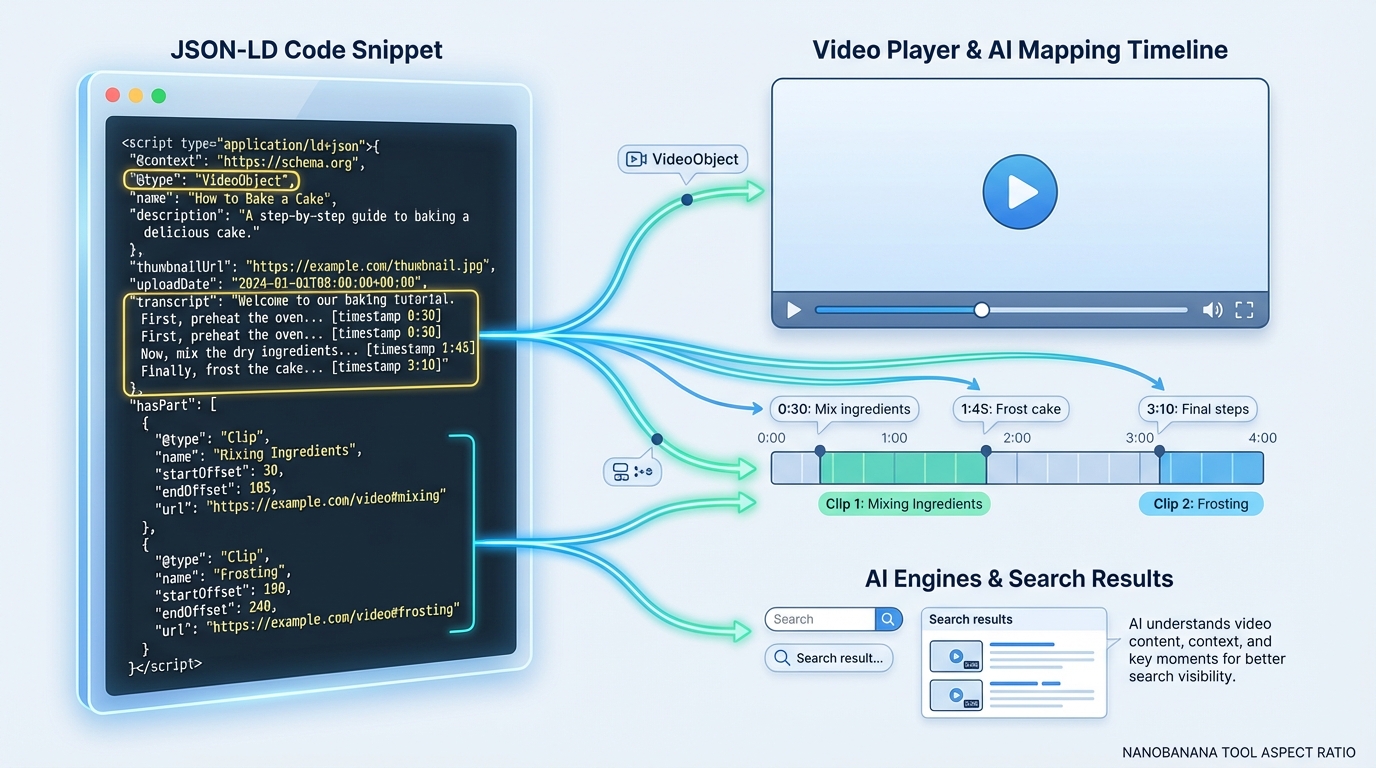This screenshot has width=1376, height=768.
Task: Select the 1:45 Frost cake marker
Action: [x=1010, y=408]
